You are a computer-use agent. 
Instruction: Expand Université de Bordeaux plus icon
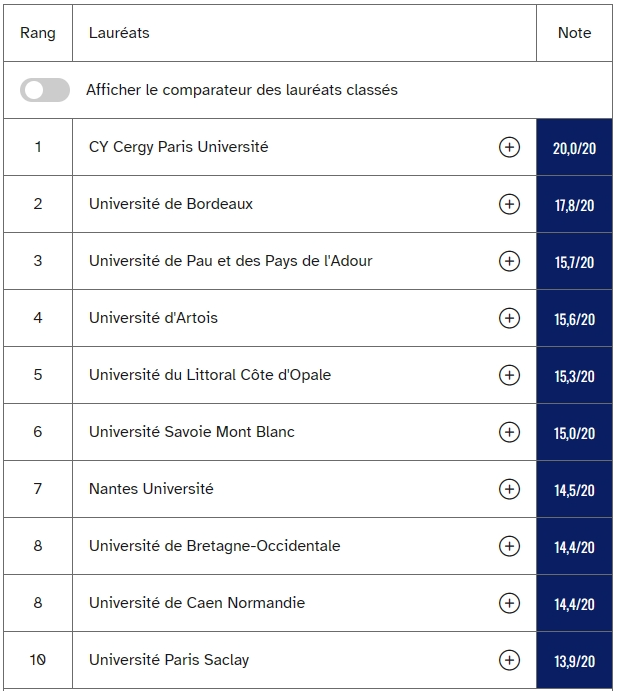pos(509,204)
